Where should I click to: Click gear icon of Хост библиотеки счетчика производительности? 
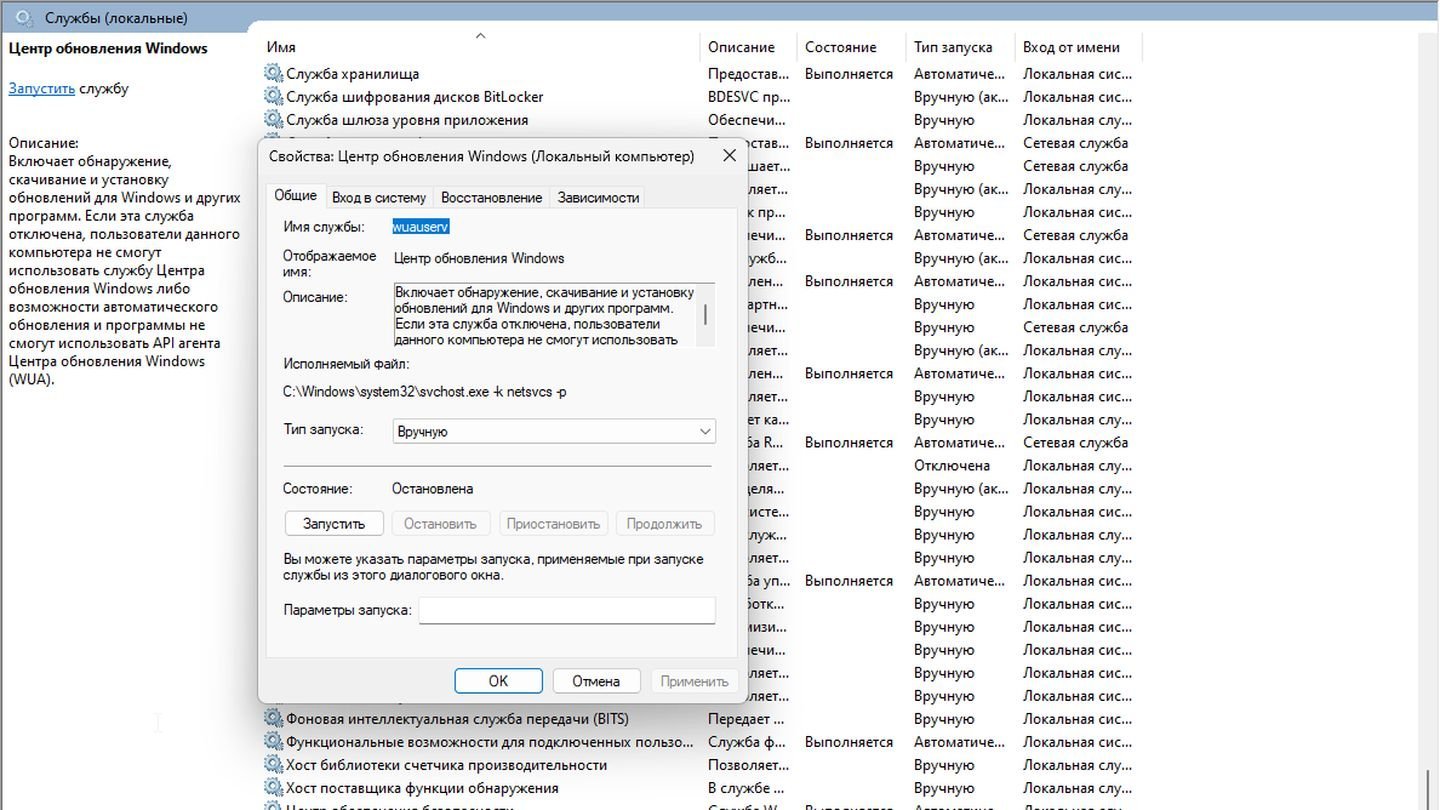pos(273,764)
